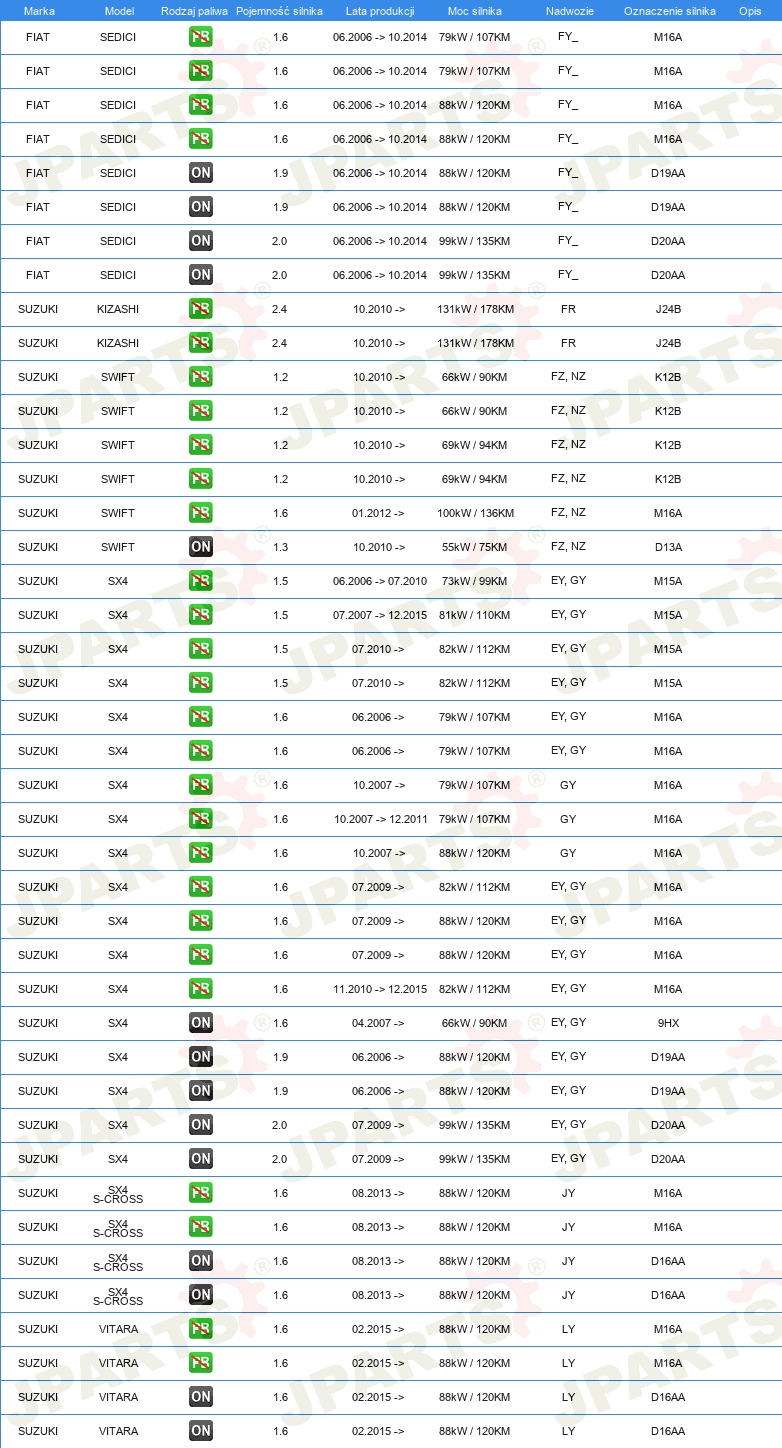Image resolution: width=782 pixels, height=1448 pixels.
Task: Select SUZUKI cell in the 81kW / 110KM row
Action: (x=38, y=615)
